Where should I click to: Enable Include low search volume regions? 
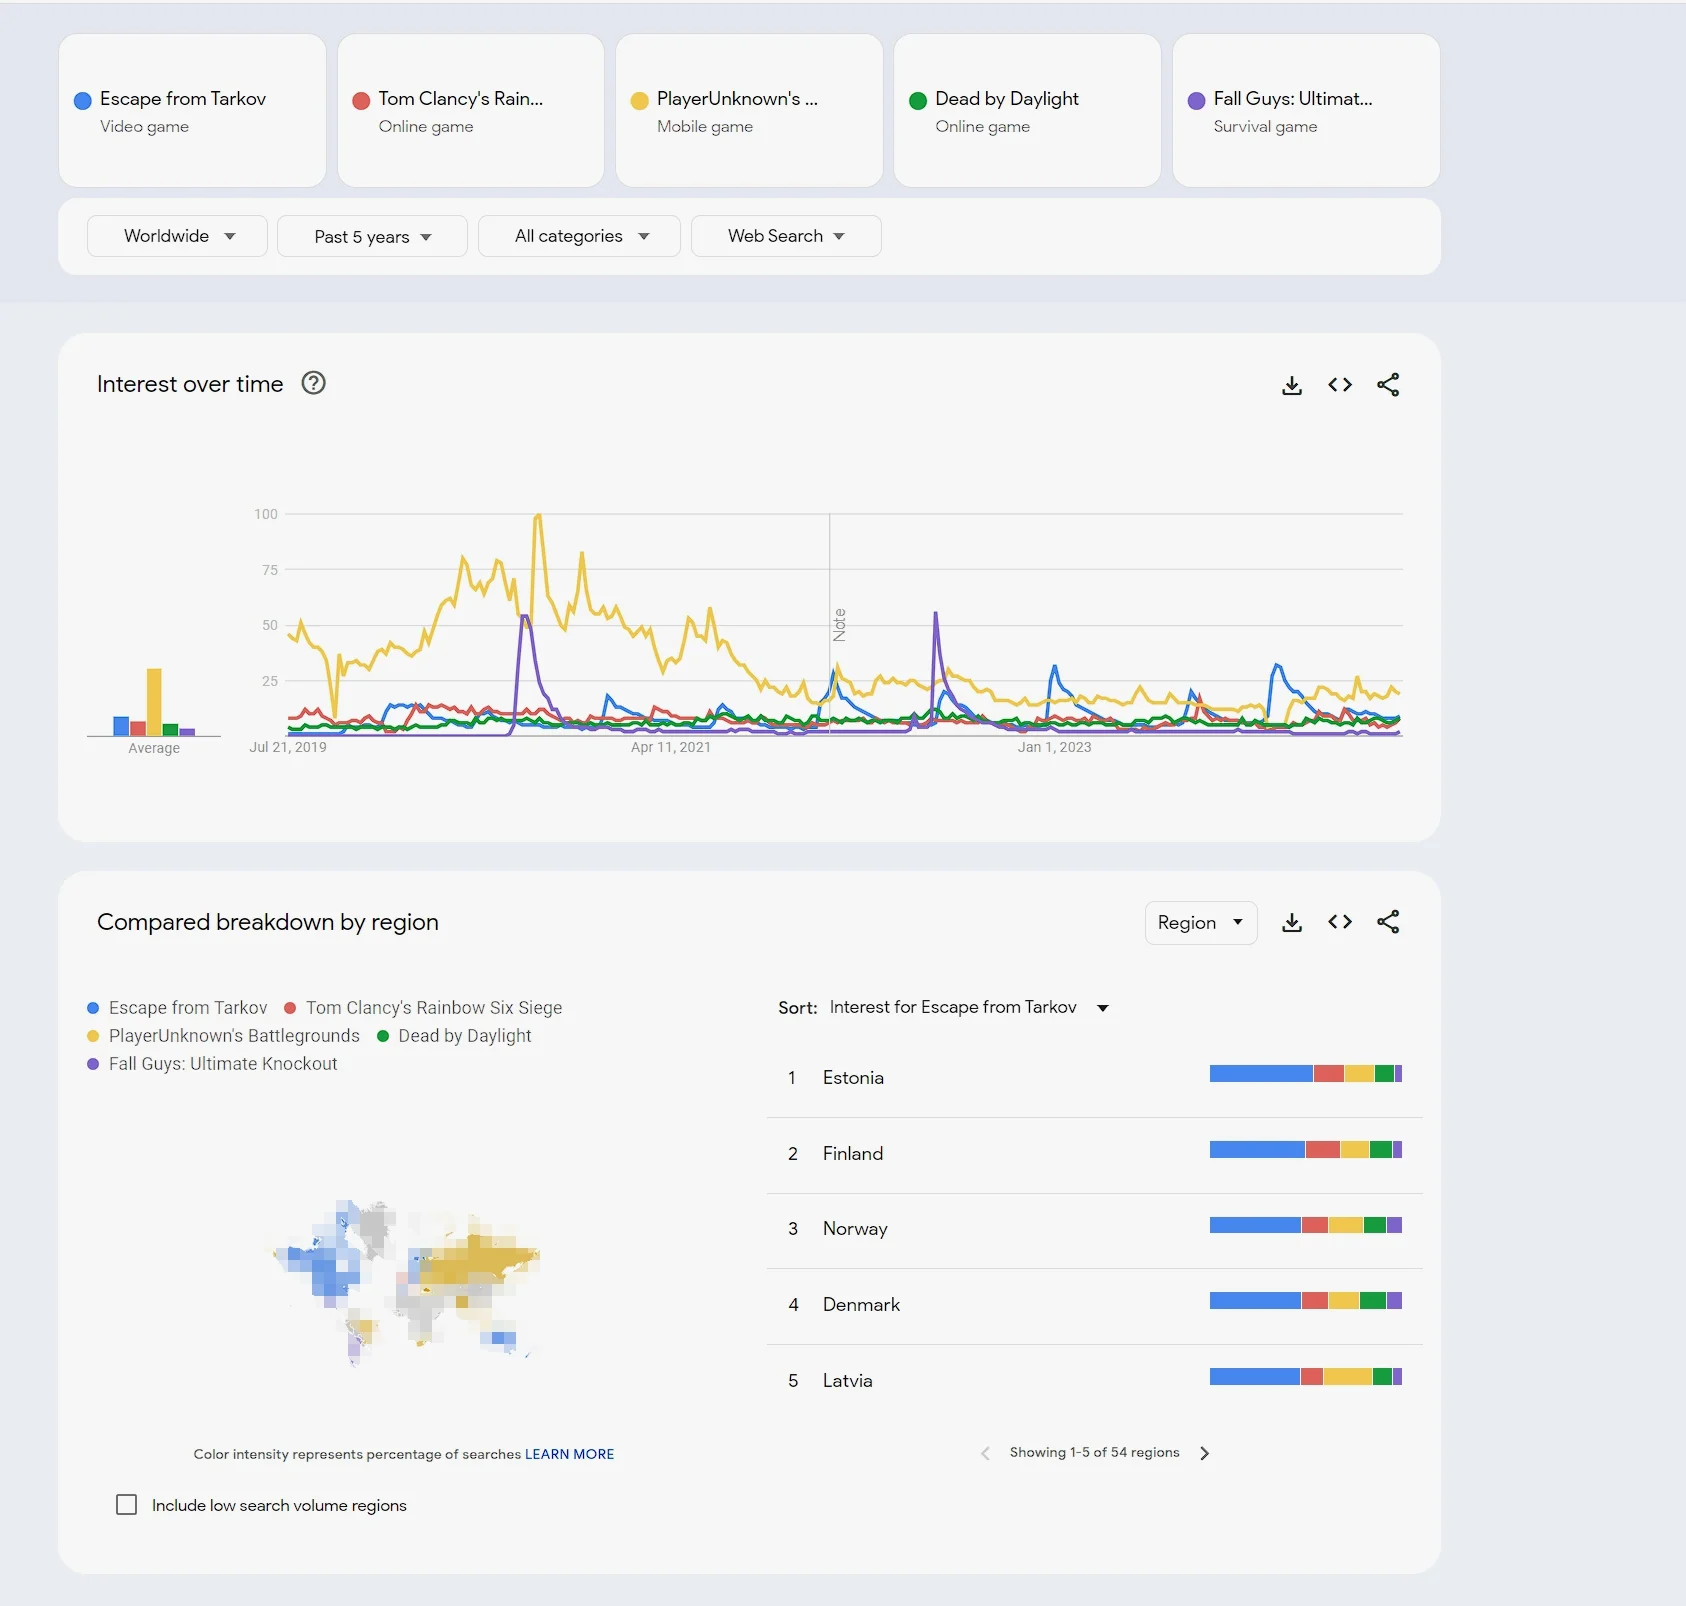tap(126, 1505)
